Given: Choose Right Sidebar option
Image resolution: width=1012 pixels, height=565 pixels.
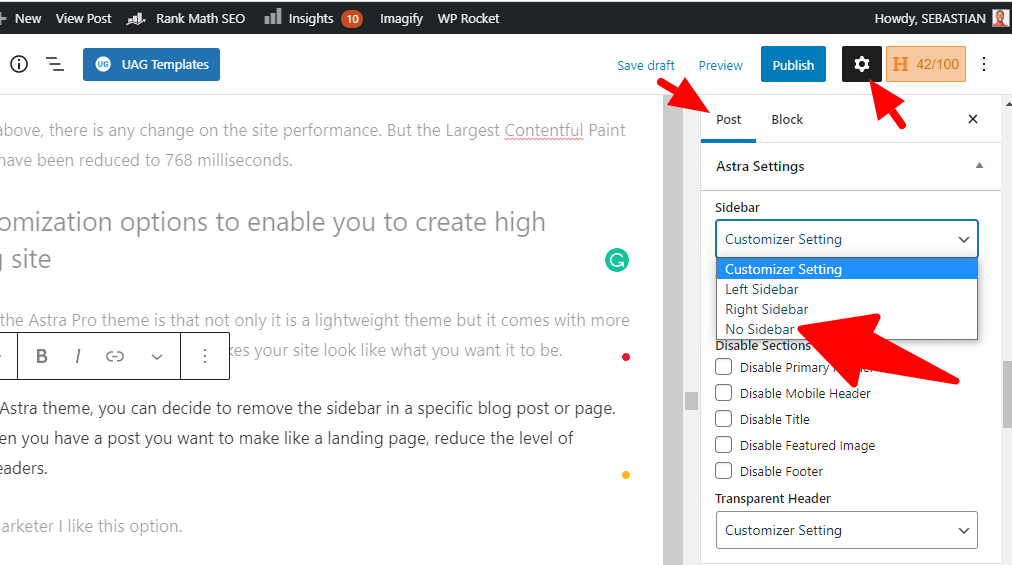Looking at the screenshot, I should 847,309.
